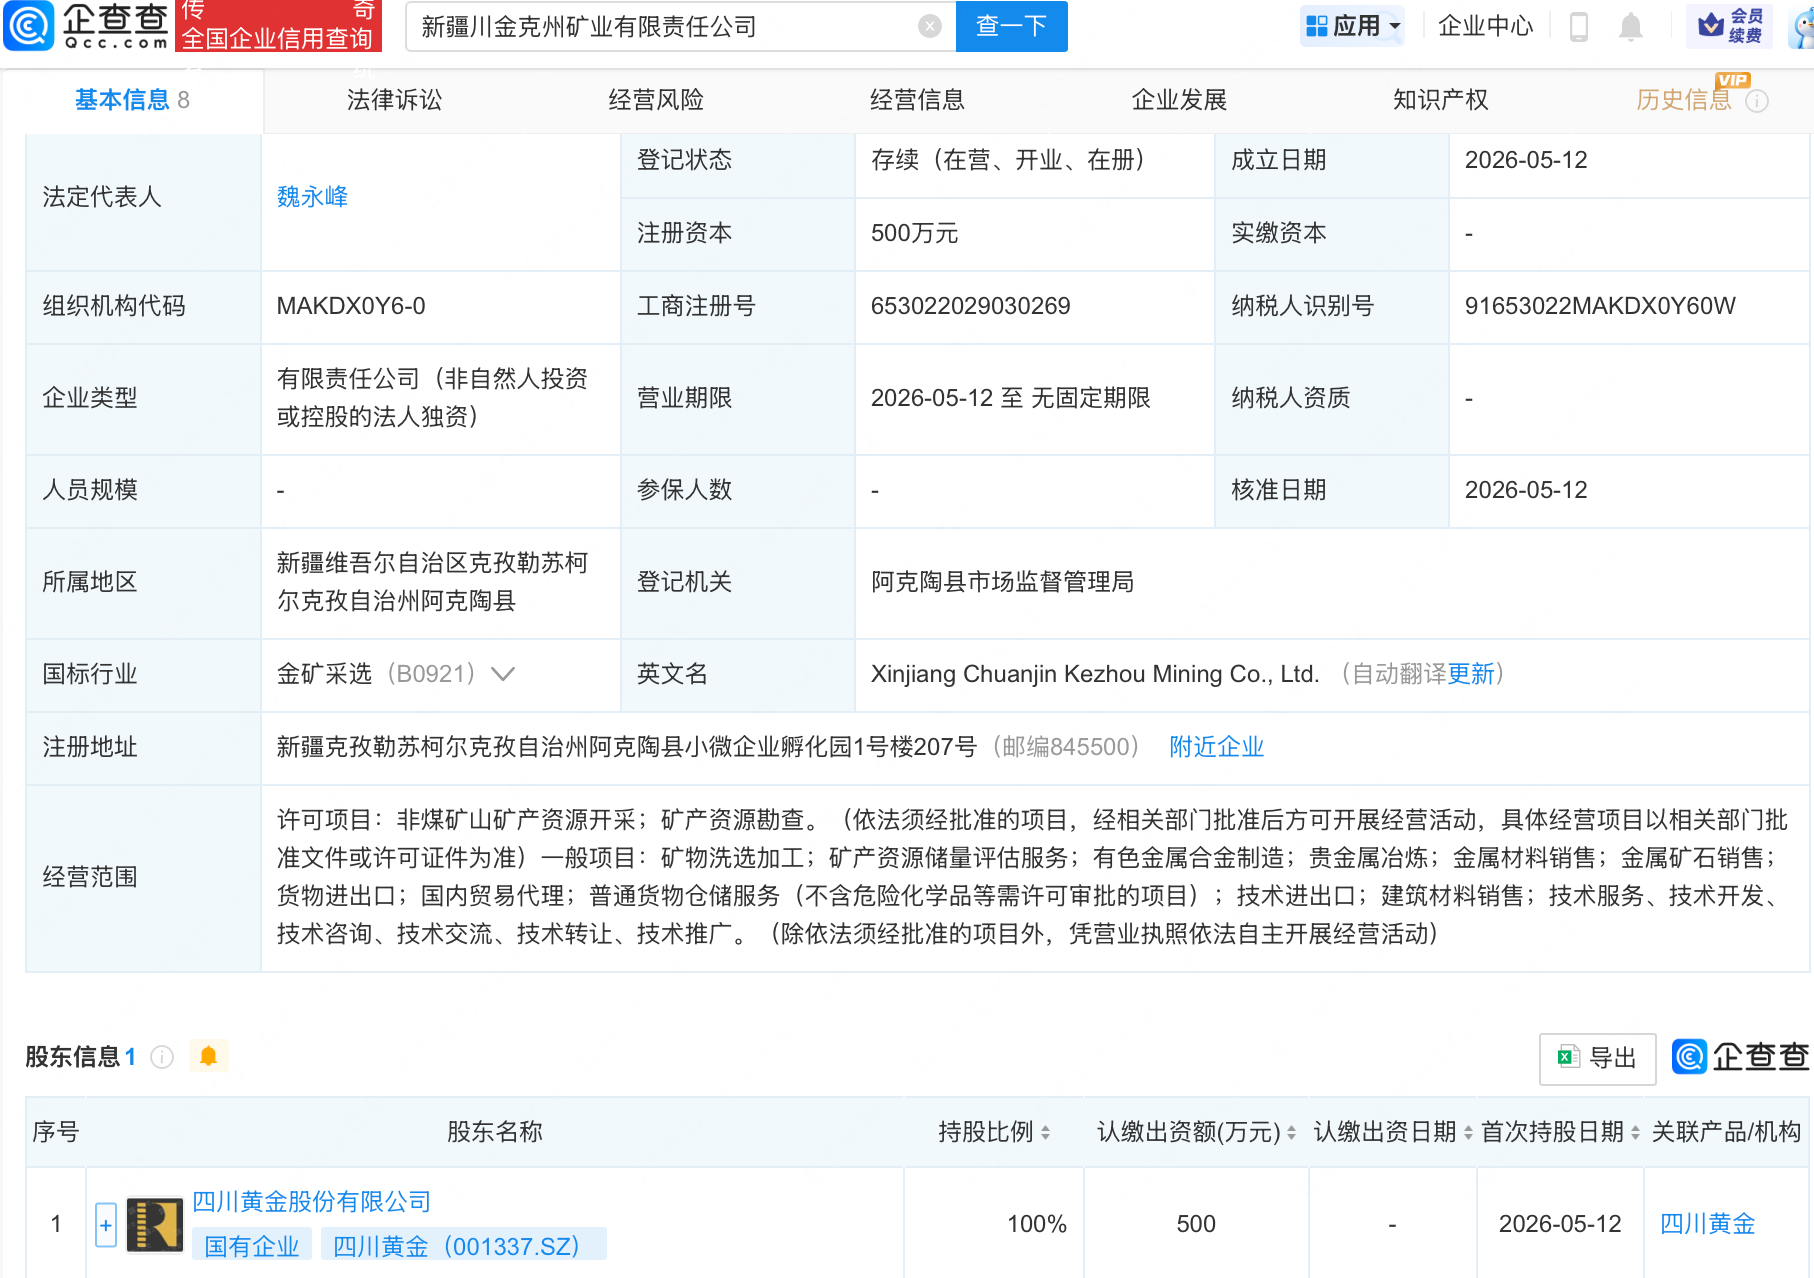The image size is (1814, 1278).
Task: Open 四川黄金股份有限公司 shareholder link
Action: tap(312, 1202)
